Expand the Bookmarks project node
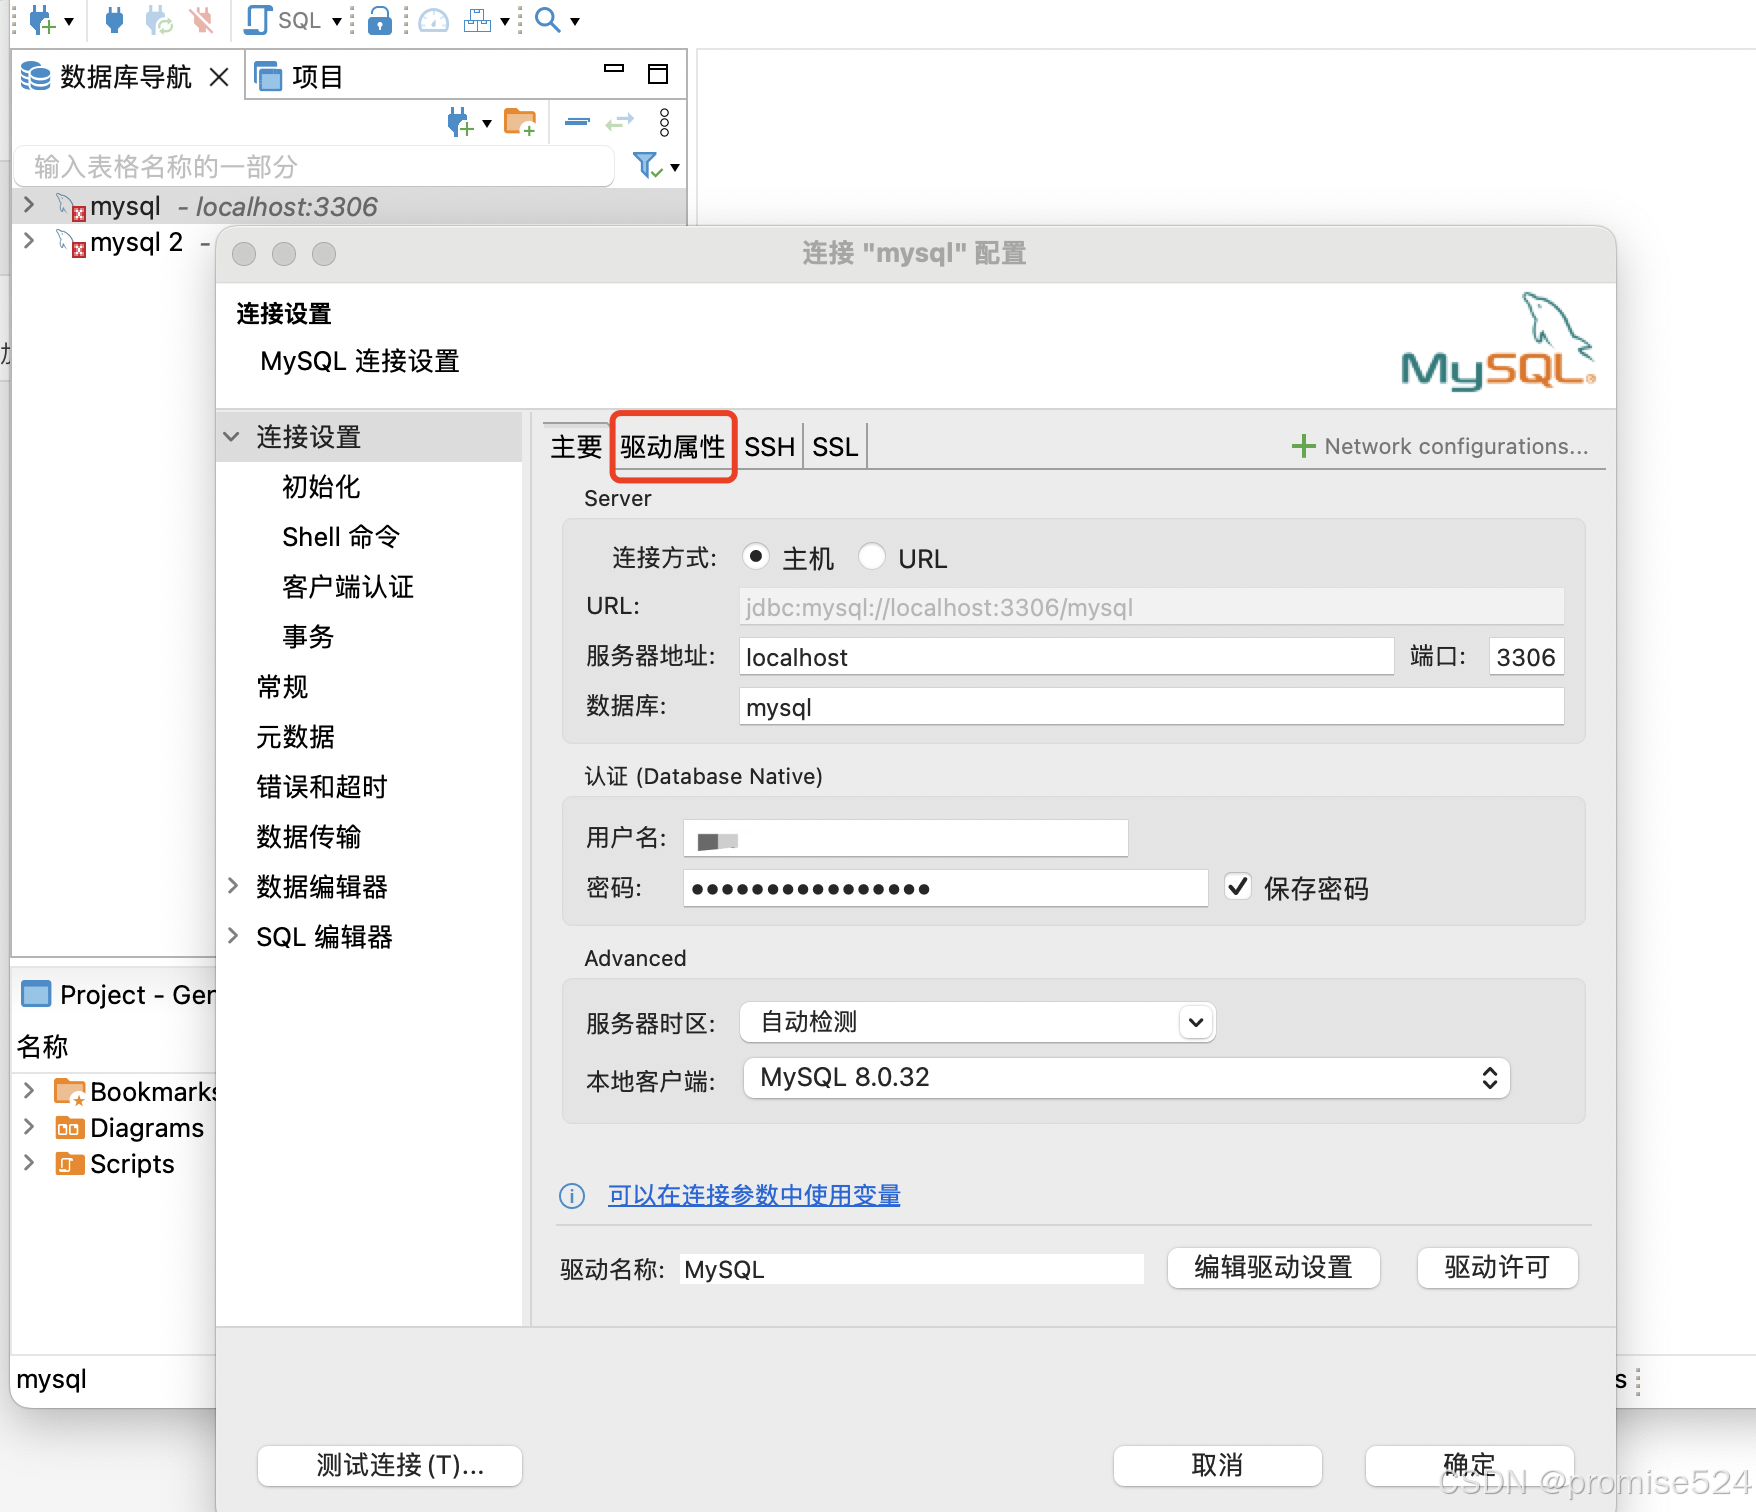The width and height of the screenshot is (1756, 1512). coord(29,1091)
